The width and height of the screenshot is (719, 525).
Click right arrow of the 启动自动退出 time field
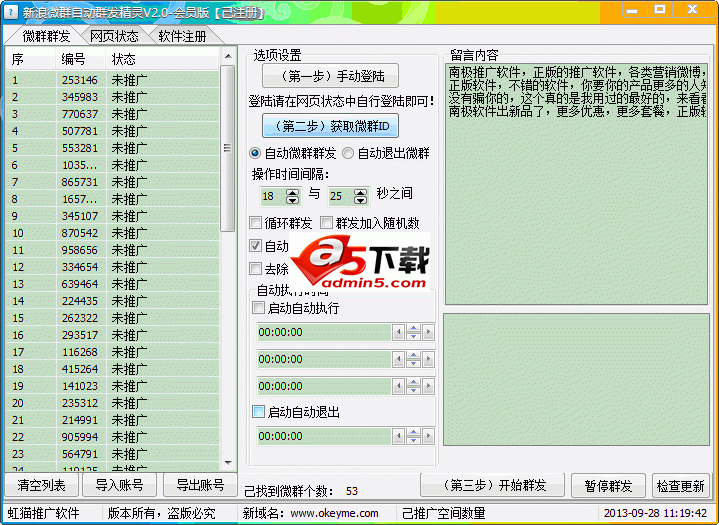coord(428,437)
